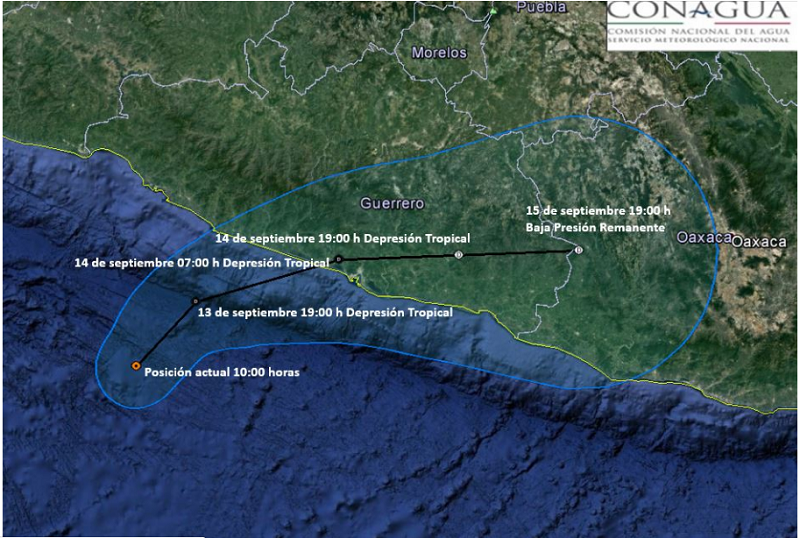Click the Puebla state label

(x=542, y=7)
